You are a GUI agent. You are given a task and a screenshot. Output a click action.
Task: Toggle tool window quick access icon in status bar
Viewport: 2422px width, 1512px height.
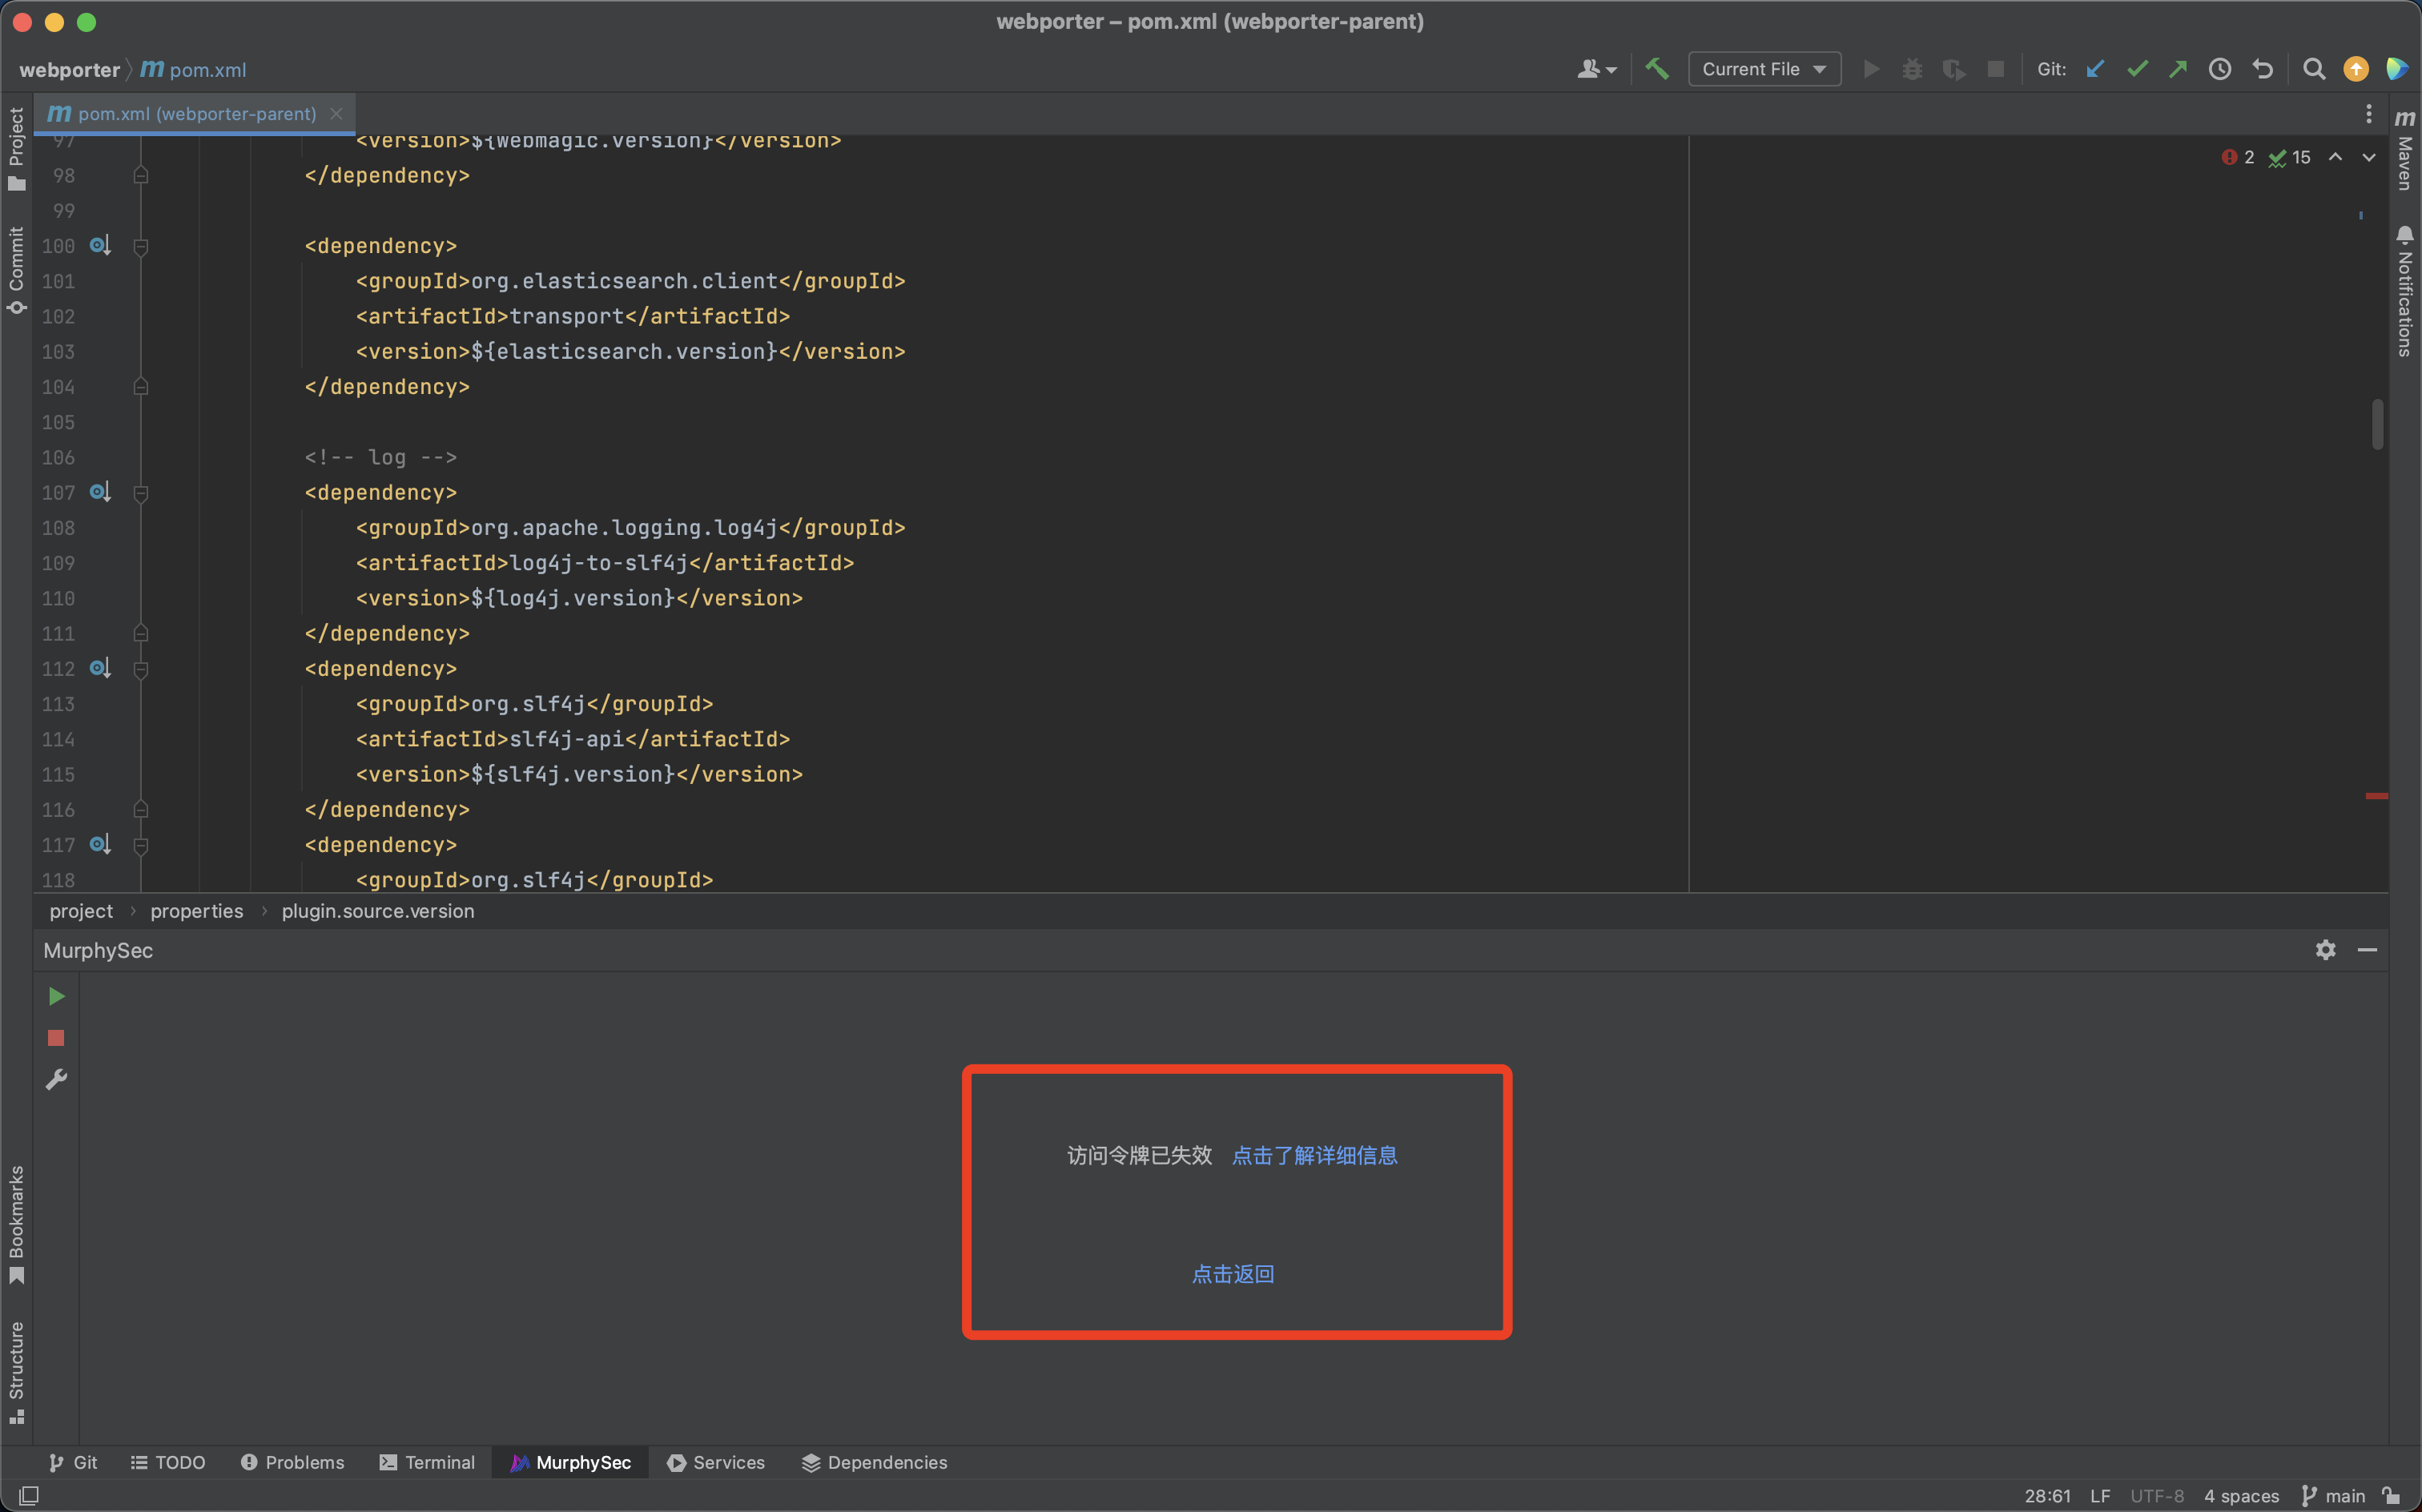coord(29,1496)
